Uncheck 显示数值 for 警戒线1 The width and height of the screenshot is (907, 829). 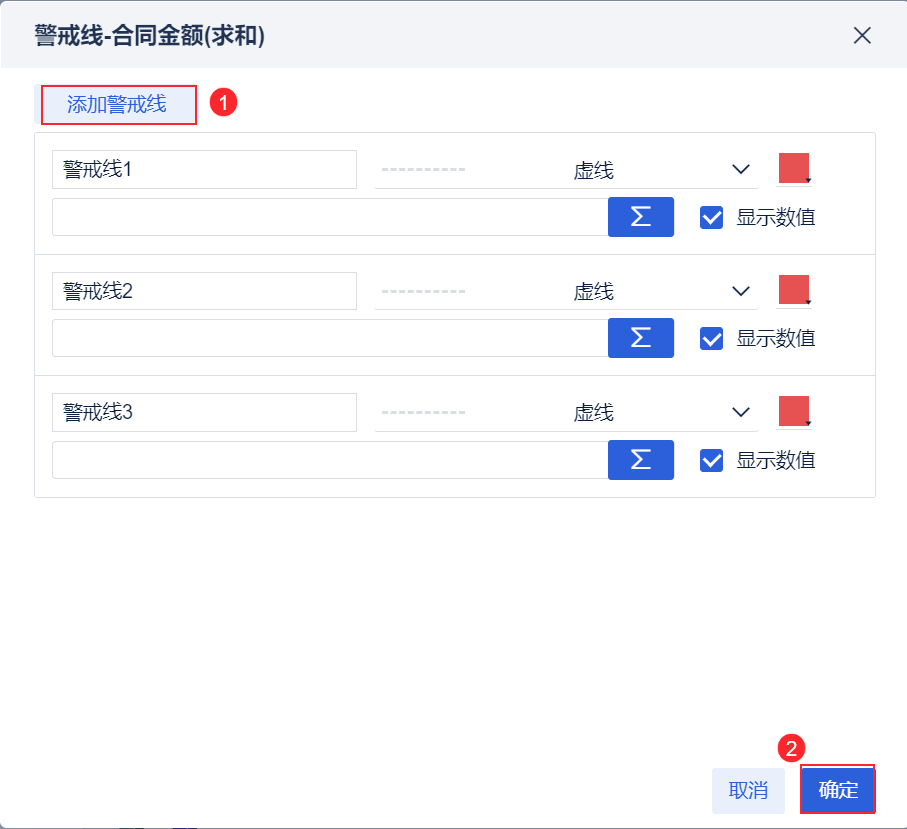tap(712, 218)
